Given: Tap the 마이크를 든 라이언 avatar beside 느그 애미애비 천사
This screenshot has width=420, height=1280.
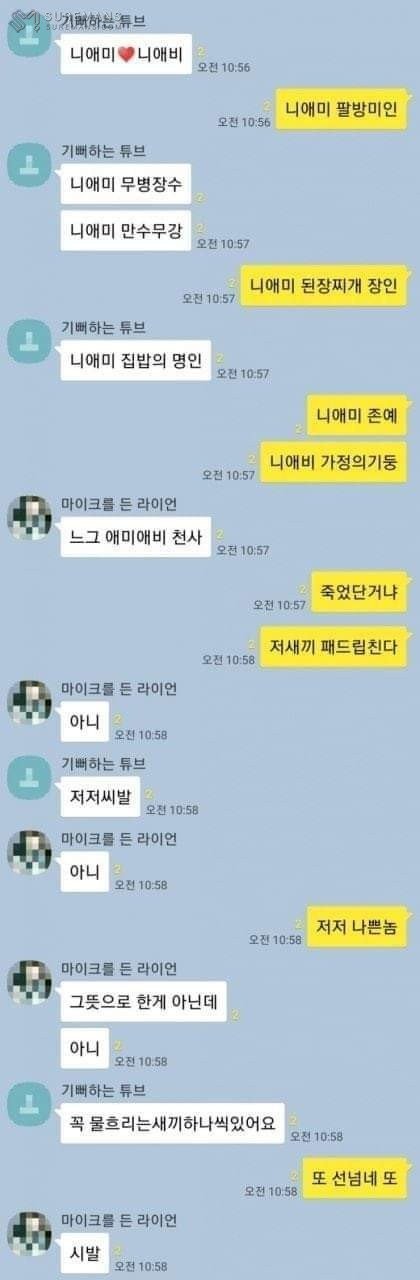Looking at the screenshot, I should click(x=29, y=516).
